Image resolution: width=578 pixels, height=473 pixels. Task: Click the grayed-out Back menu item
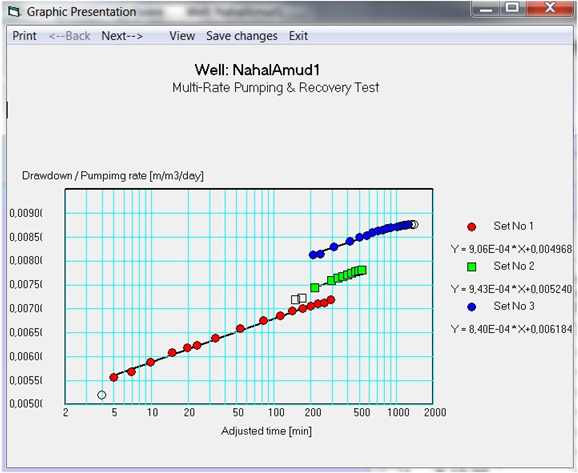point(69,36)
